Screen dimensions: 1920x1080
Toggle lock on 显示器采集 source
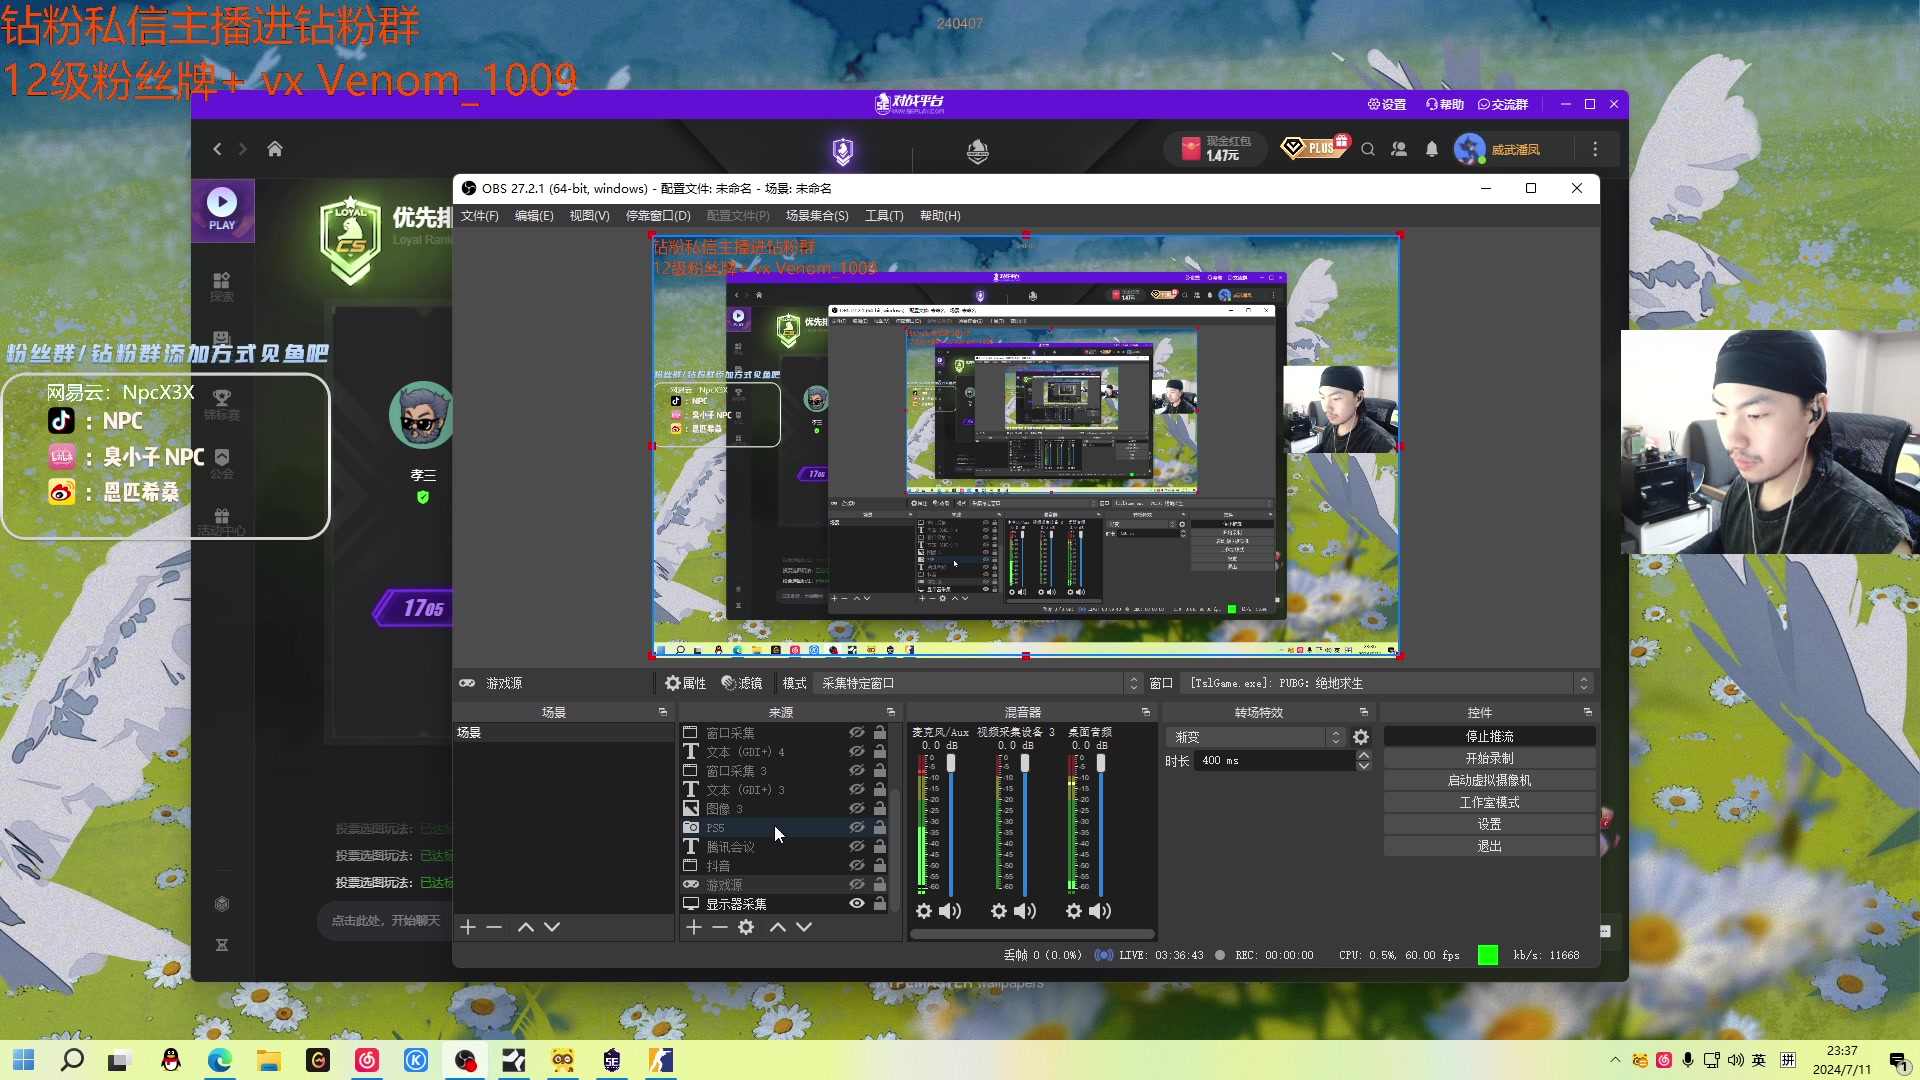pyautogui.click(x=880, y=904)
